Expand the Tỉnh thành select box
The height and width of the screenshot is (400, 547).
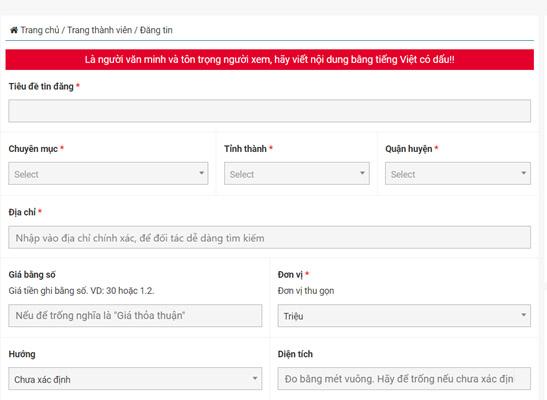(x=297, y=173)
